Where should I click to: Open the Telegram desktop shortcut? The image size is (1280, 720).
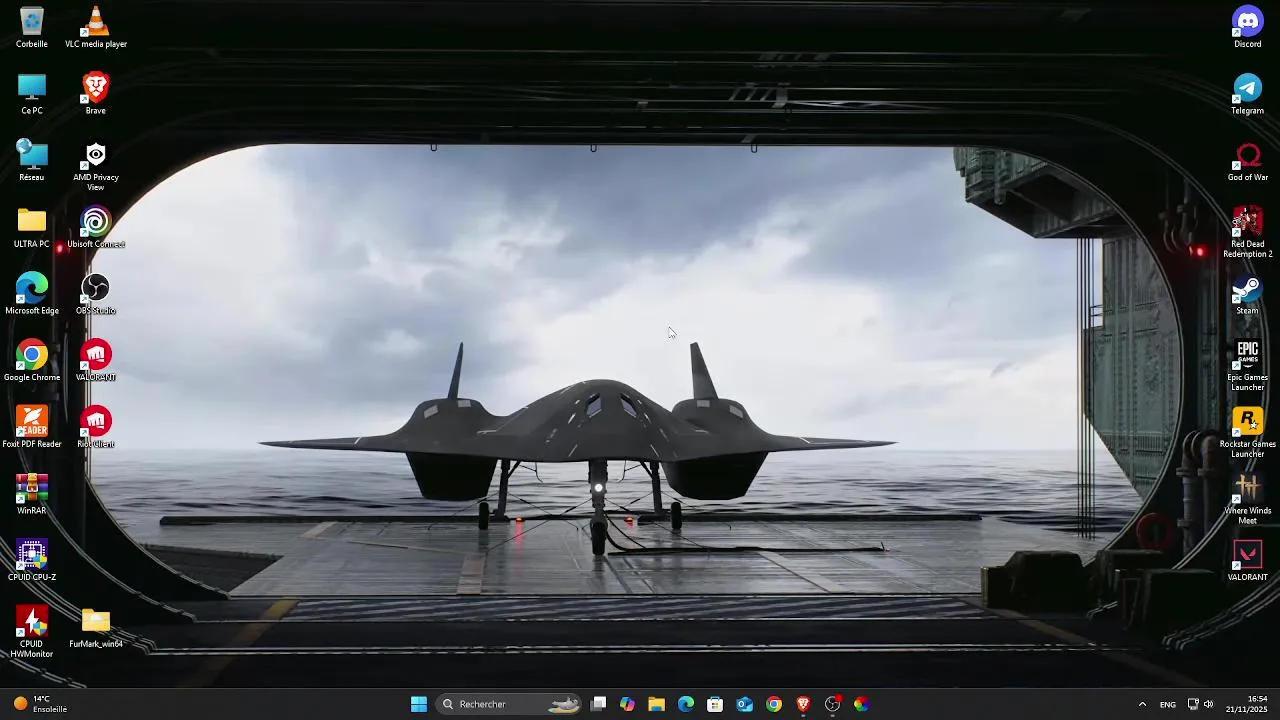[1248, 94]
